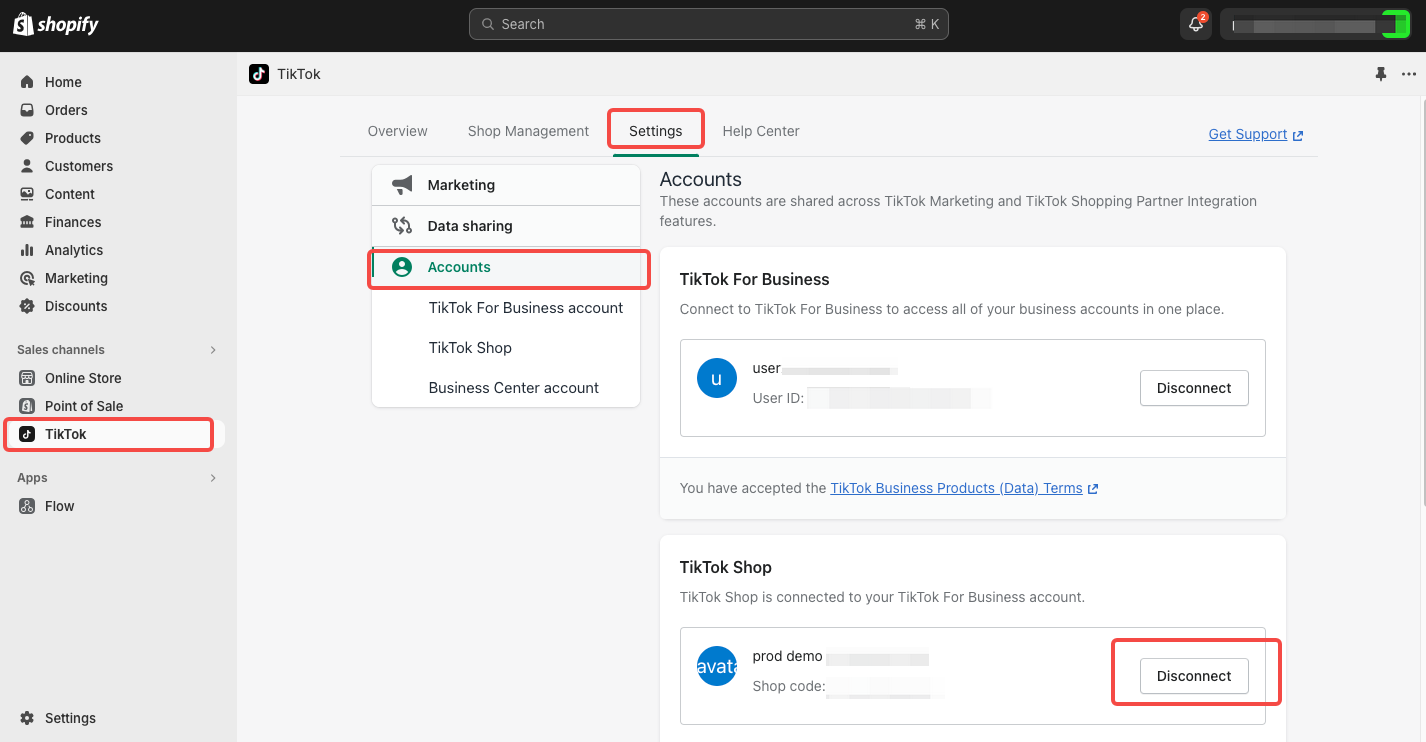1426x742 pixels.
Task: Expand the Sales channels section chevron
Action: [212, 350]
